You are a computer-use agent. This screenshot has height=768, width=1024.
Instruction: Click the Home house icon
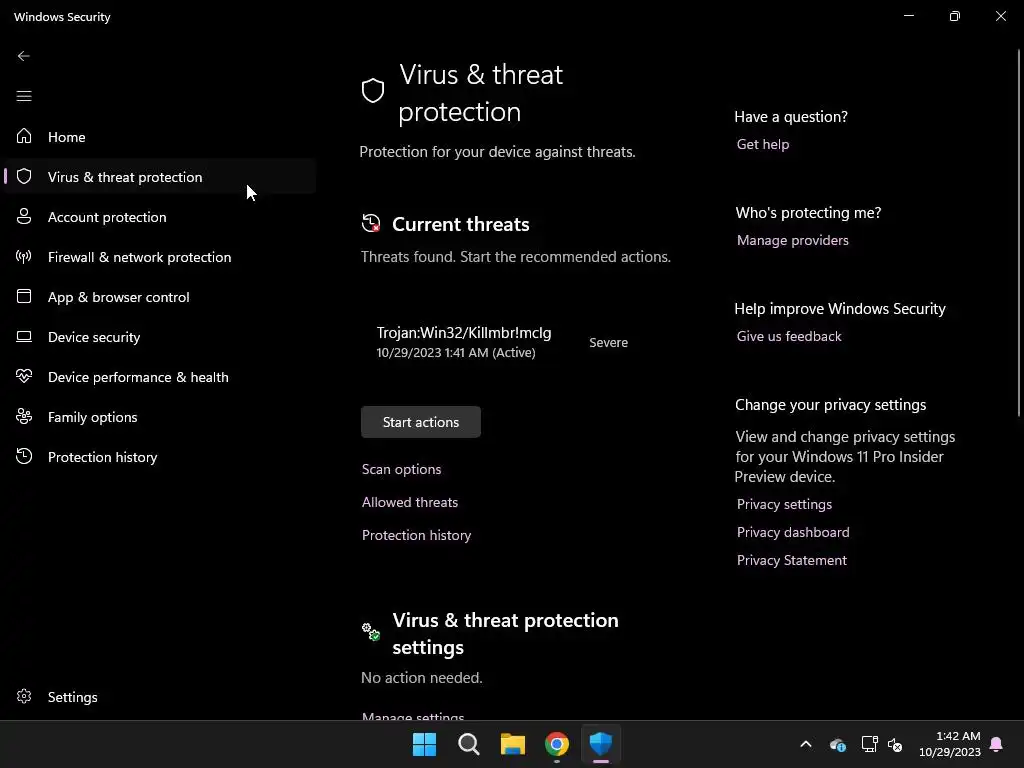[24, 136]
